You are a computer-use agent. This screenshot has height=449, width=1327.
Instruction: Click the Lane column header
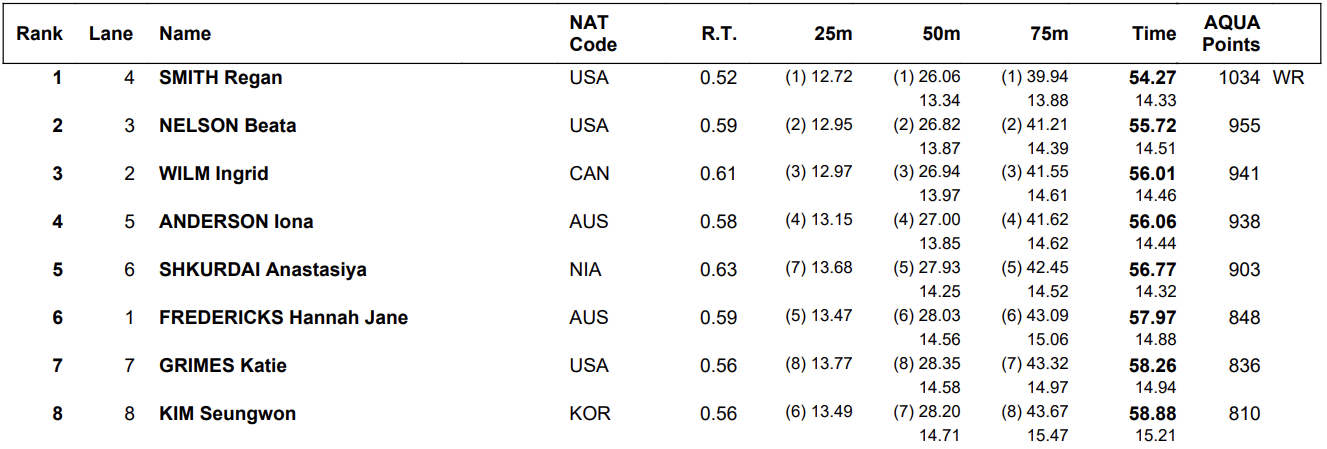click(110, 33)
